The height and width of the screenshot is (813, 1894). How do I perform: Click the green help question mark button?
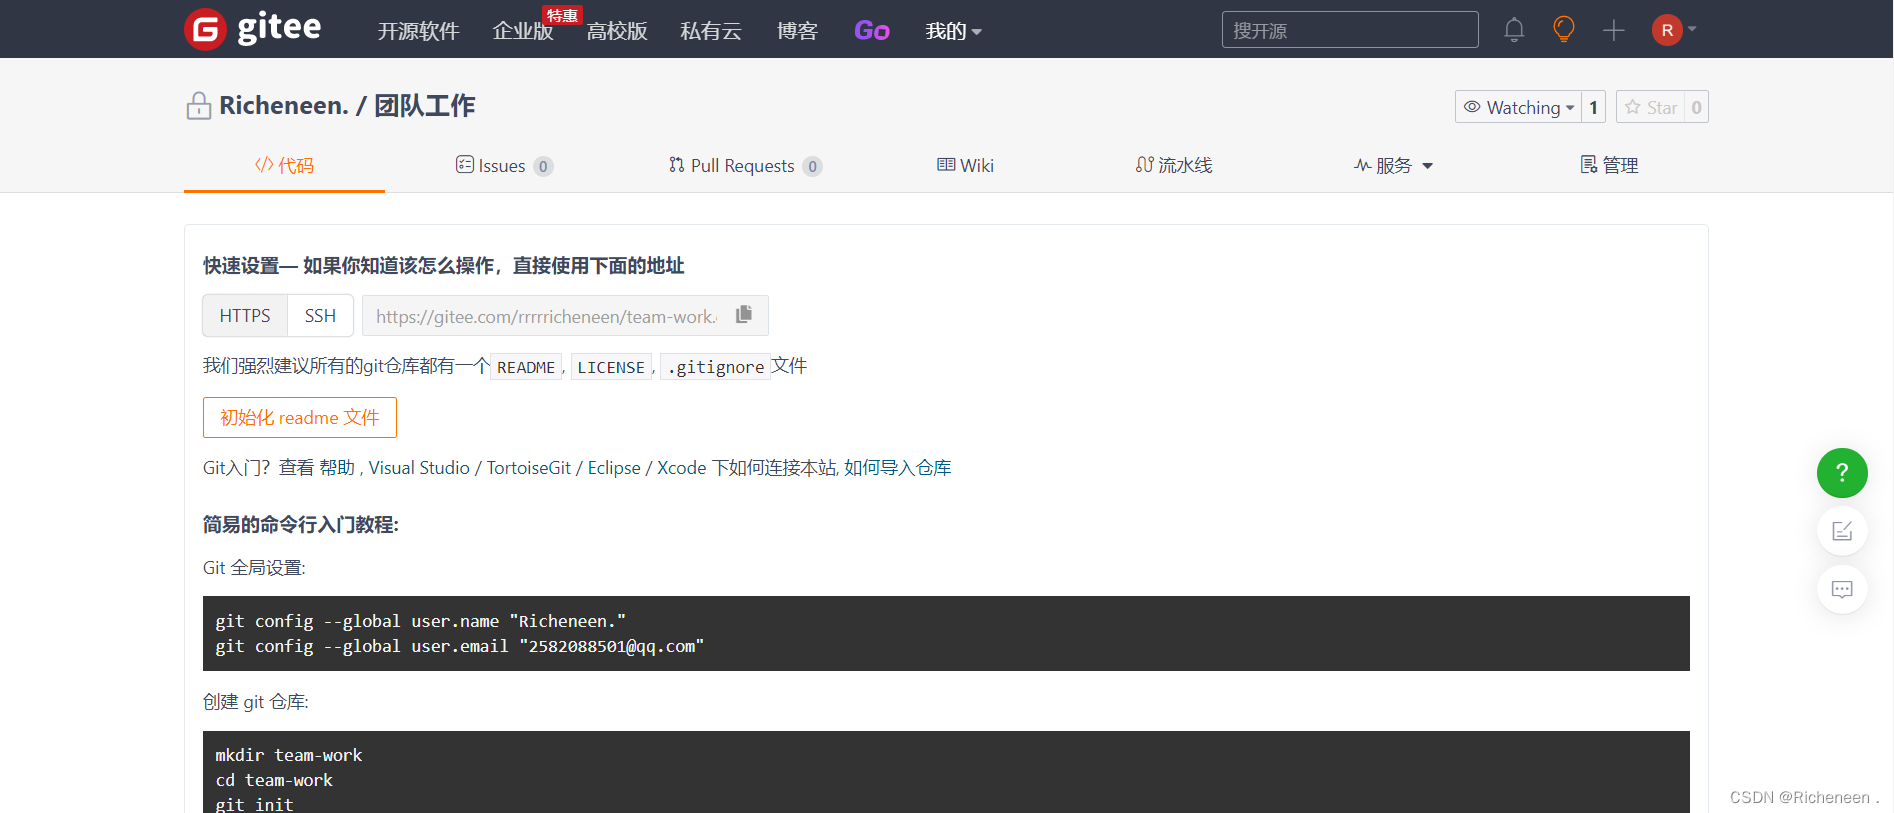1842,473
